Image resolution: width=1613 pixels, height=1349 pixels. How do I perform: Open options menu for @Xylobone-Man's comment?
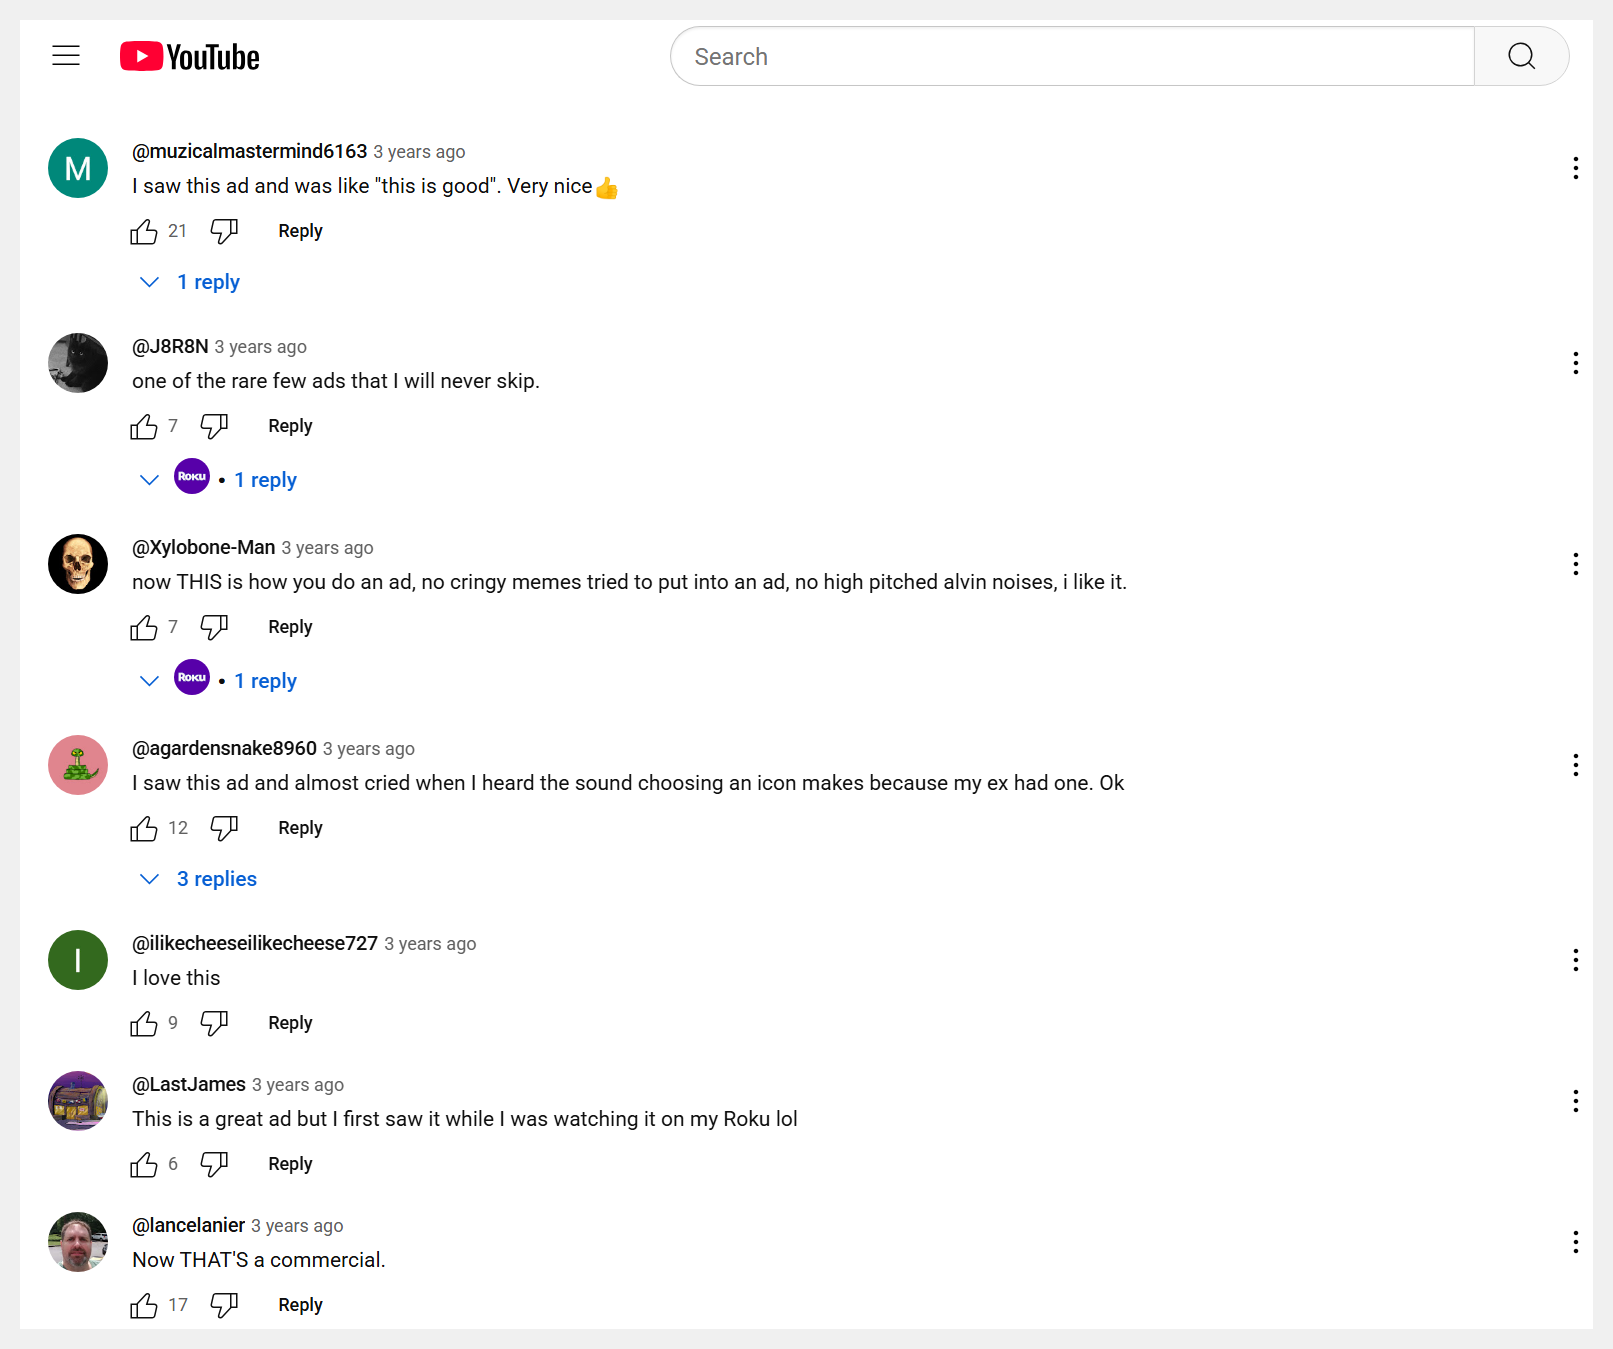pyautogui.click(x=1575, y=564)
